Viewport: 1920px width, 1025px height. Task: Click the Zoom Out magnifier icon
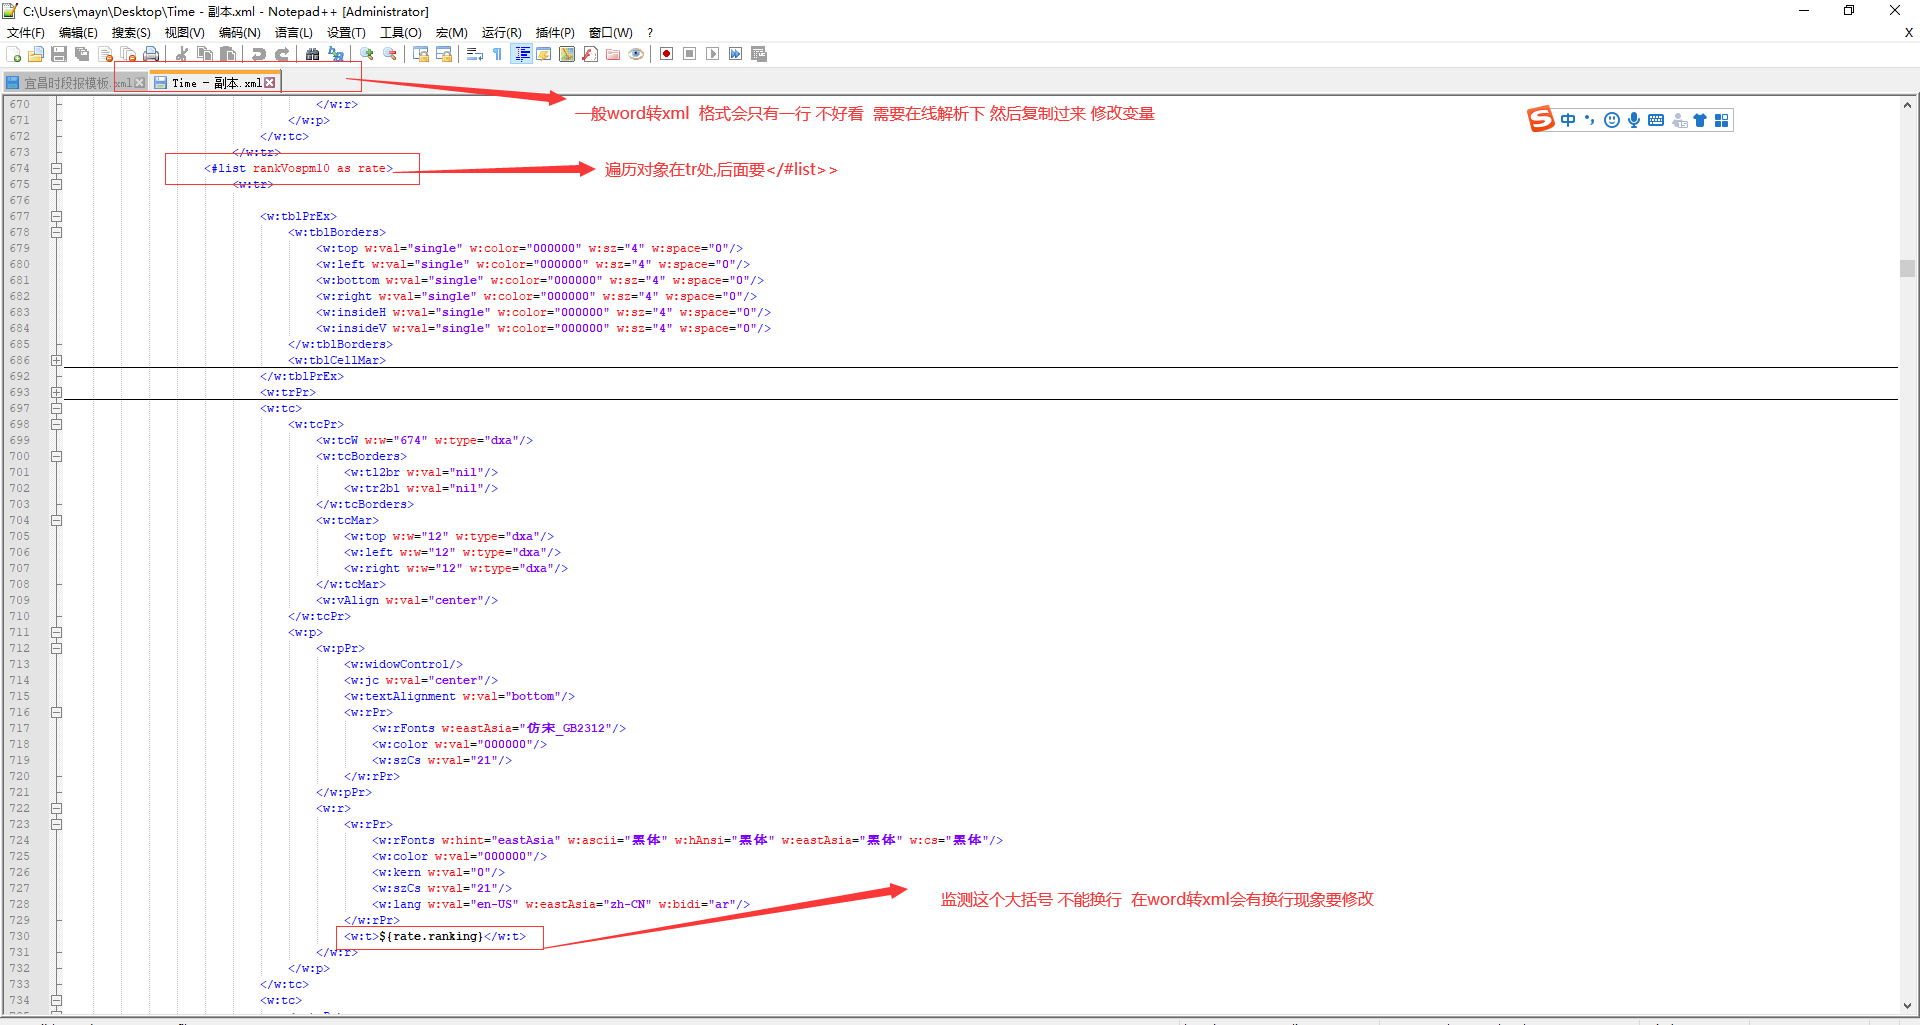390,54
